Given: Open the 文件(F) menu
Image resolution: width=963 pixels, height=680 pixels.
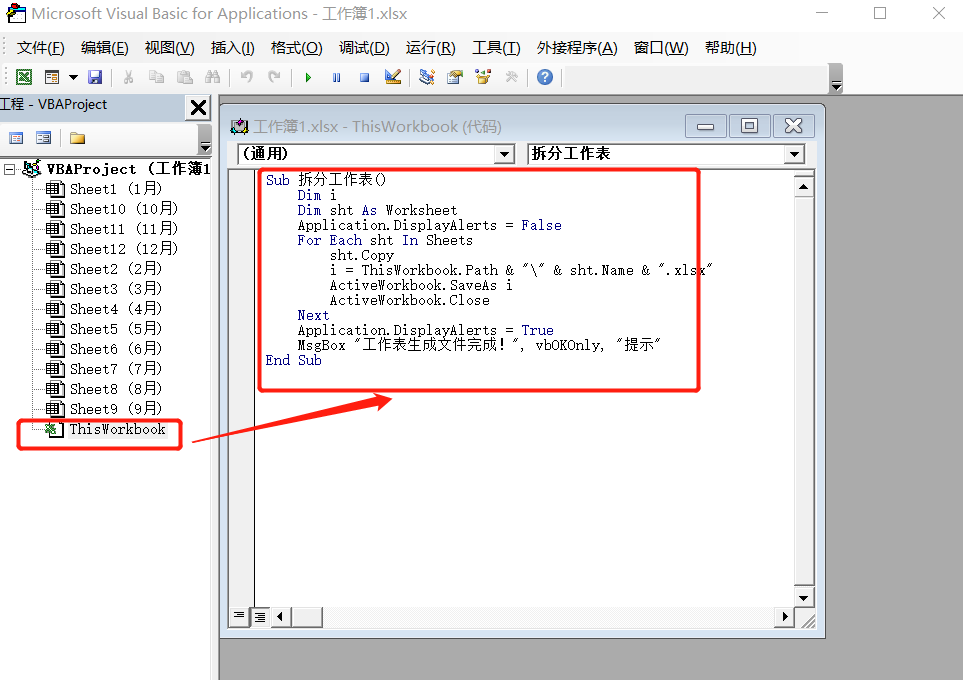Looking at the screenshot, I should coord(41,48).
